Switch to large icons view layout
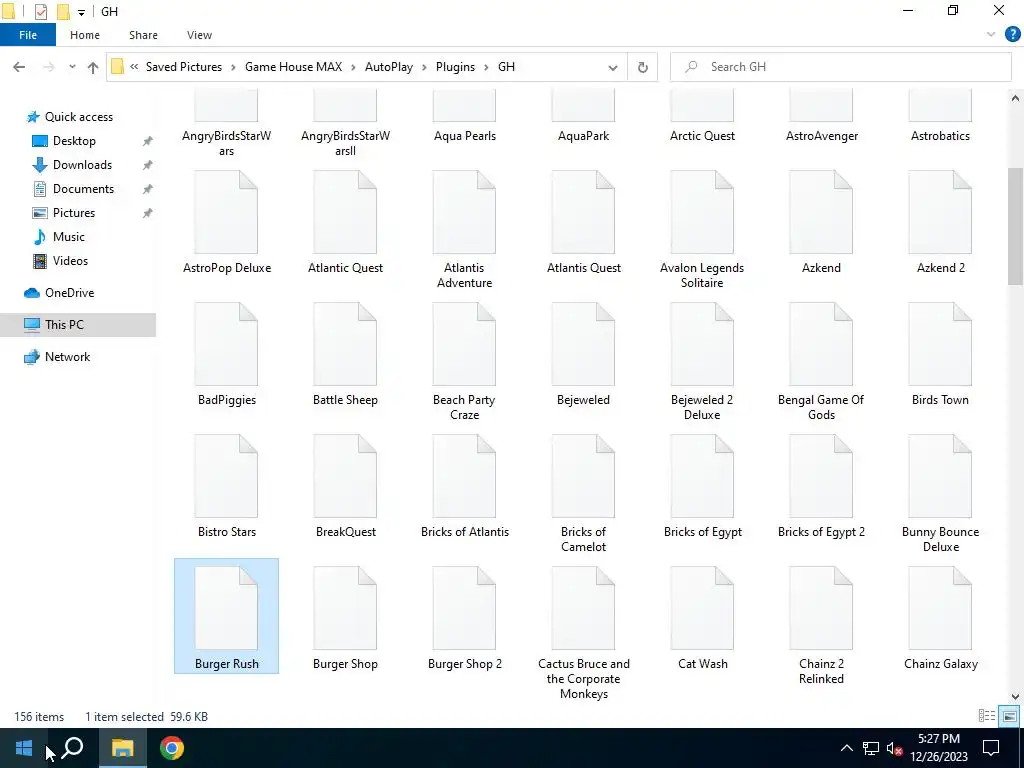 [1009, 716]
